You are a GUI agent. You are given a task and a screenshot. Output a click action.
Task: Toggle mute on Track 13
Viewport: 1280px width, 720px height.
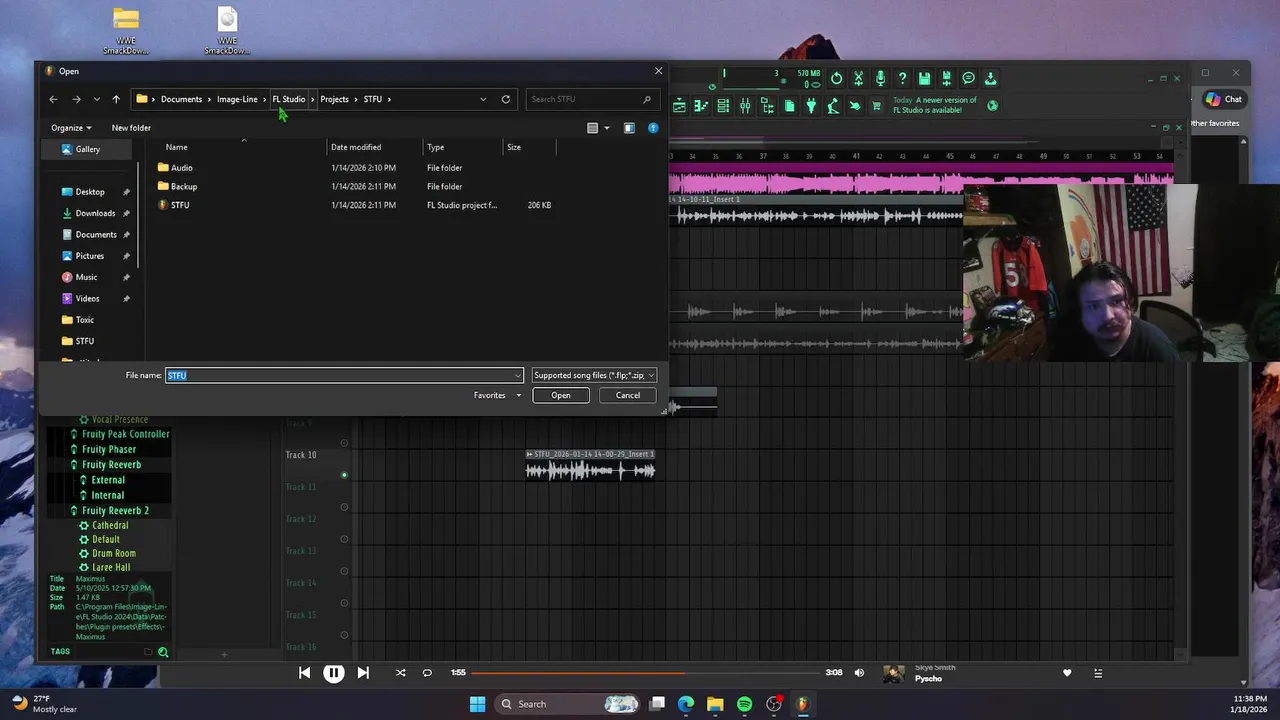[344, 571]
